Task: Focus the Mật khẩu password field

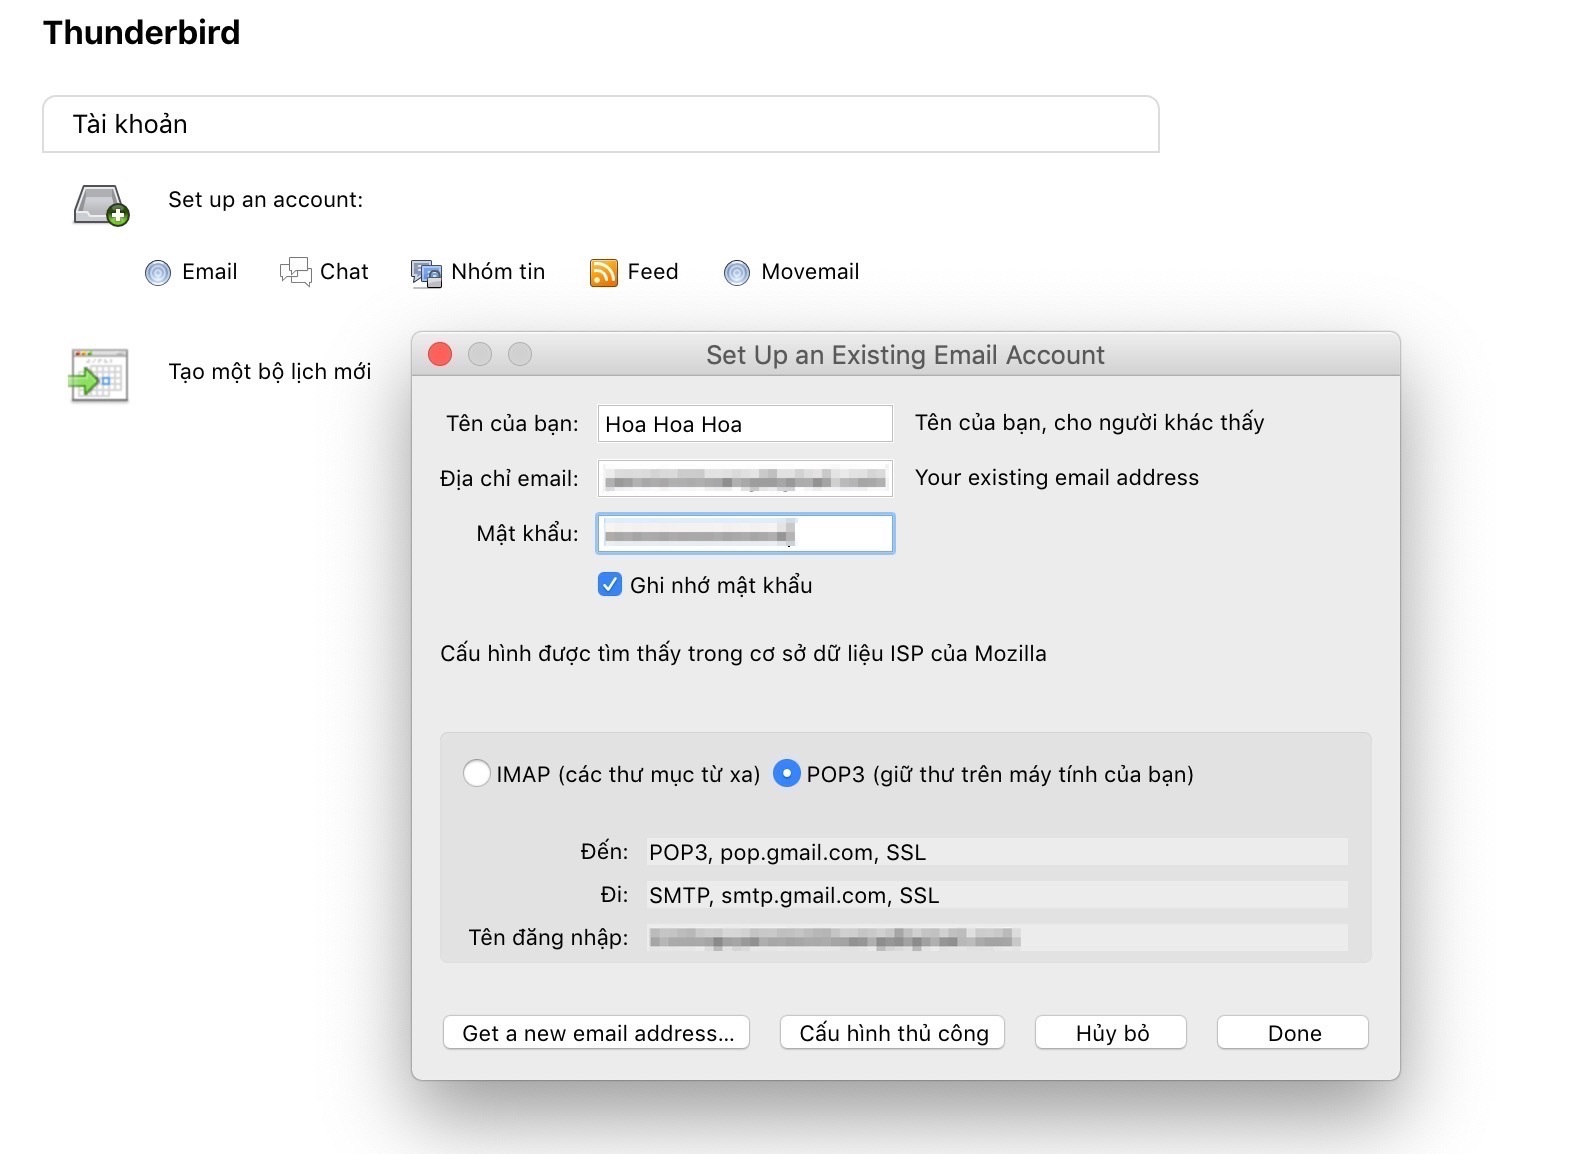Action: pyautogui.click(x=745, y=534)
